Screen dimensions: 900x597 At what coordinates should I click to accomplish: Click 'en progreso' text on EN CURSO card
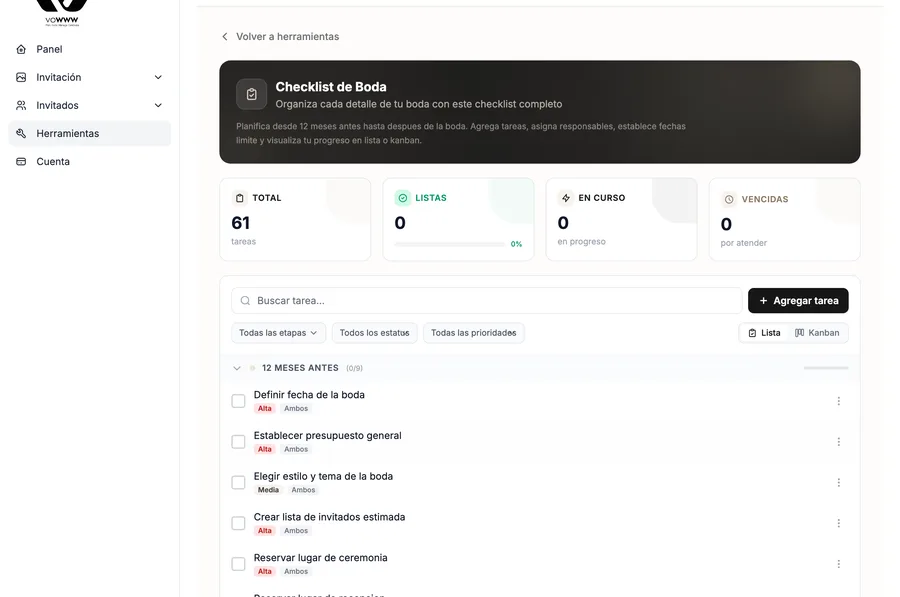point(581,242)
